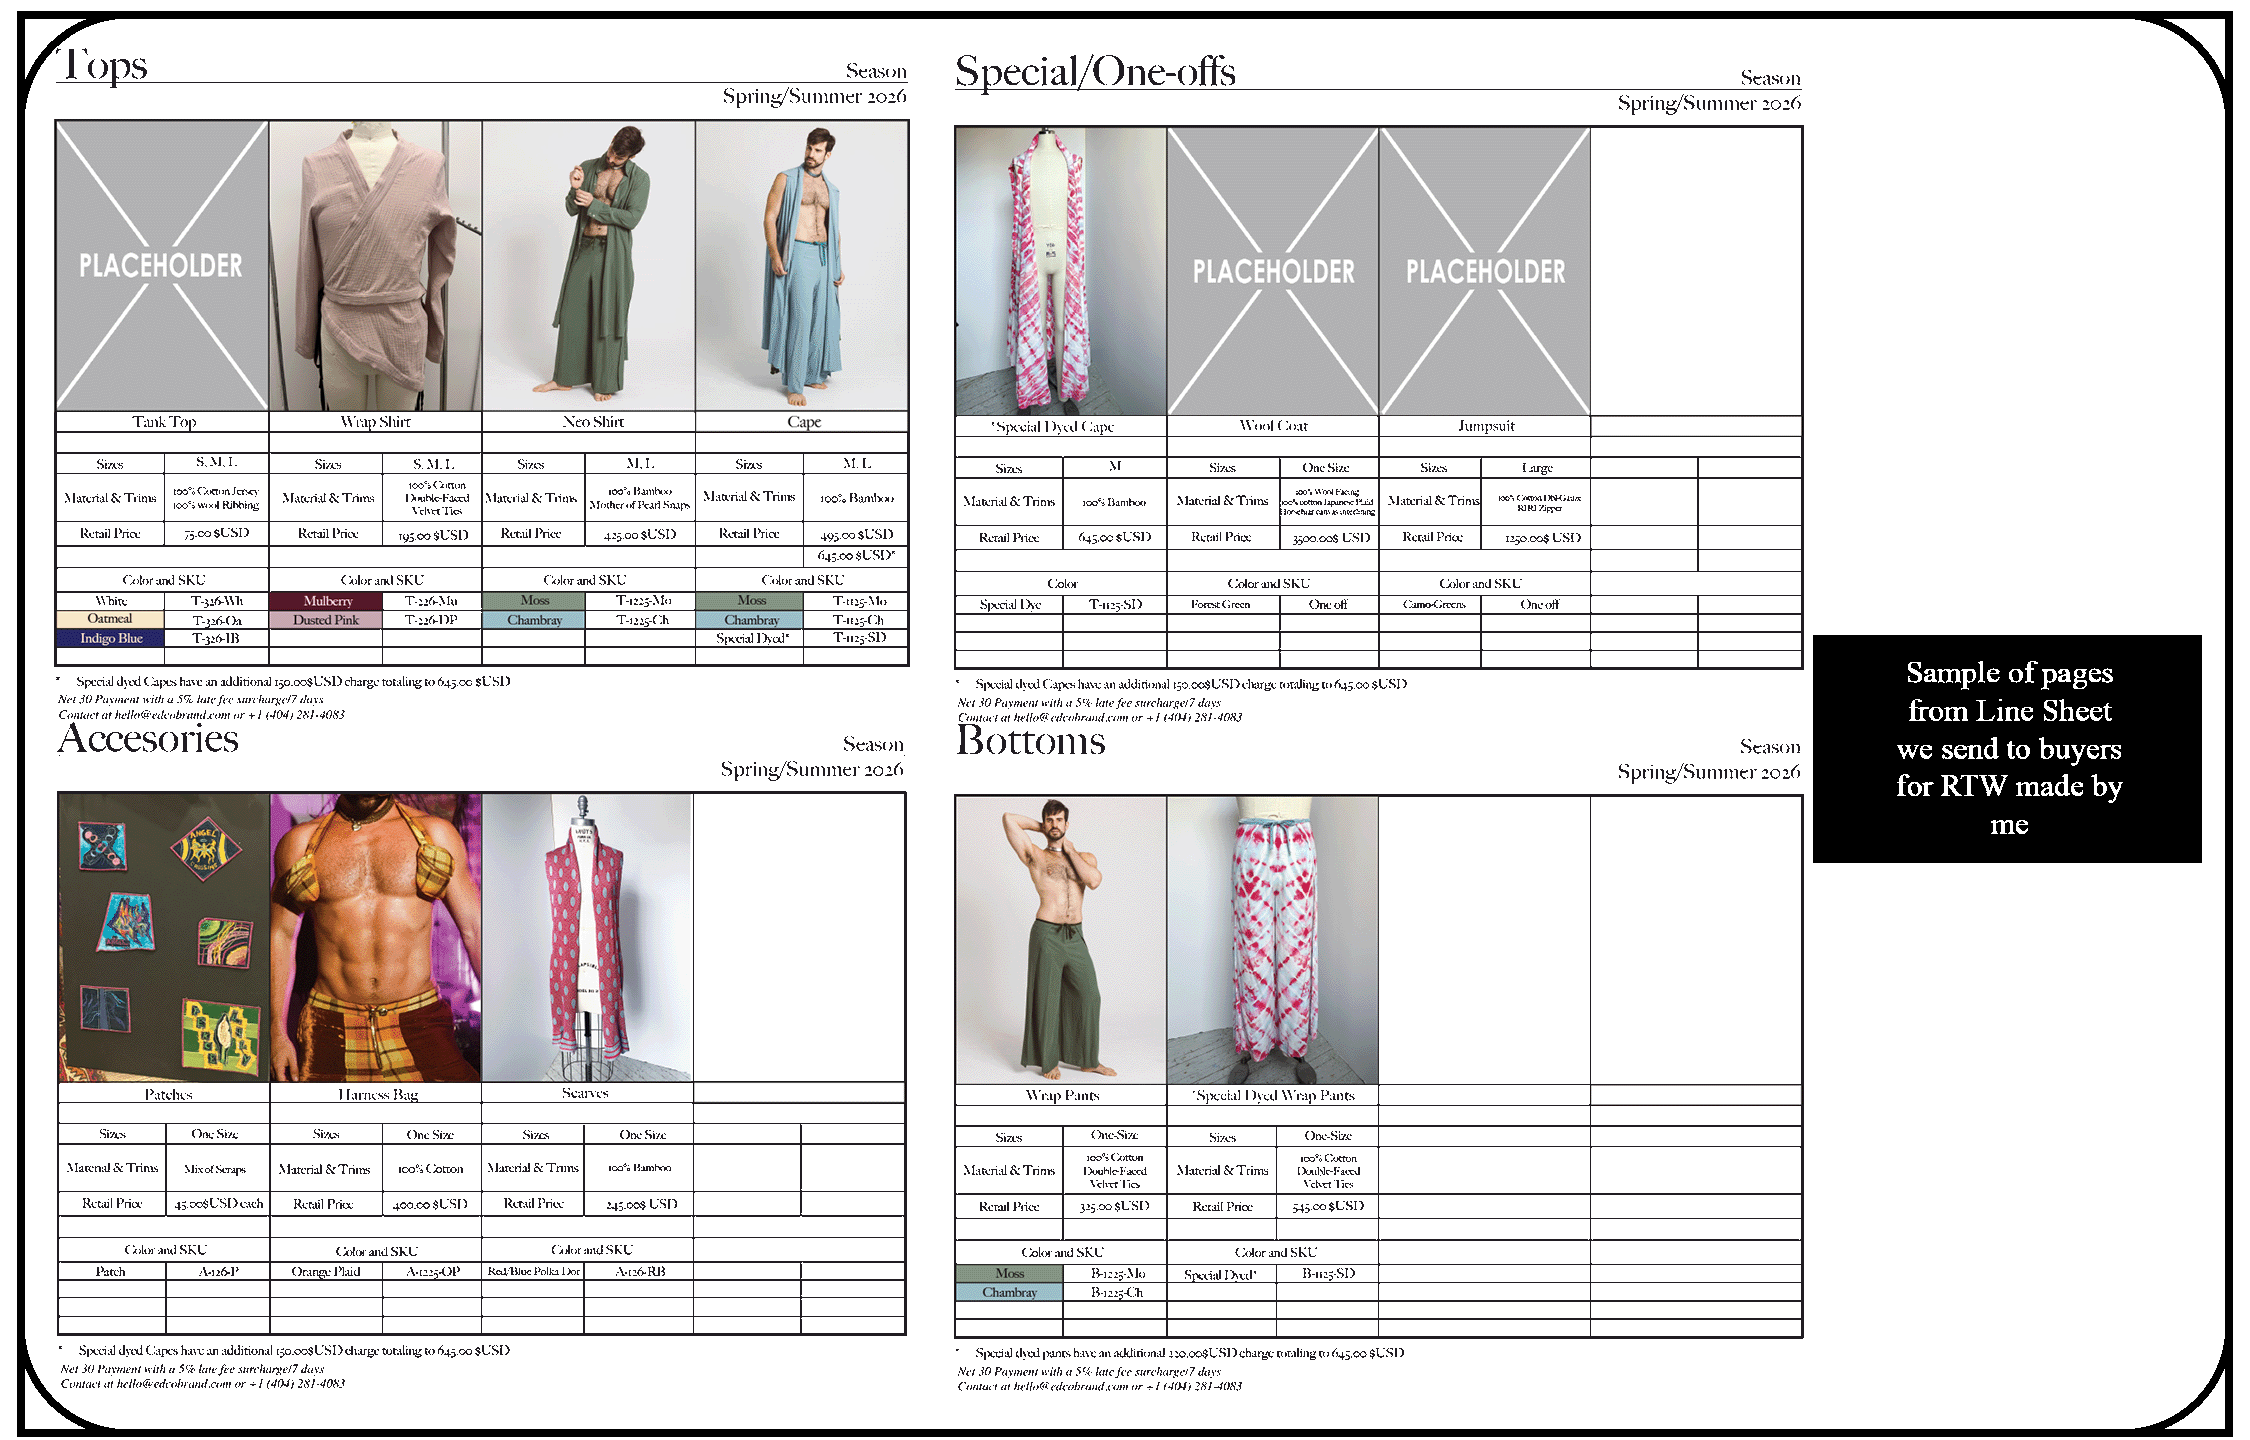Select the Jumpsuit retail price cell
Viewport: 2250px width, 1440px height.
pos(1542,538)
